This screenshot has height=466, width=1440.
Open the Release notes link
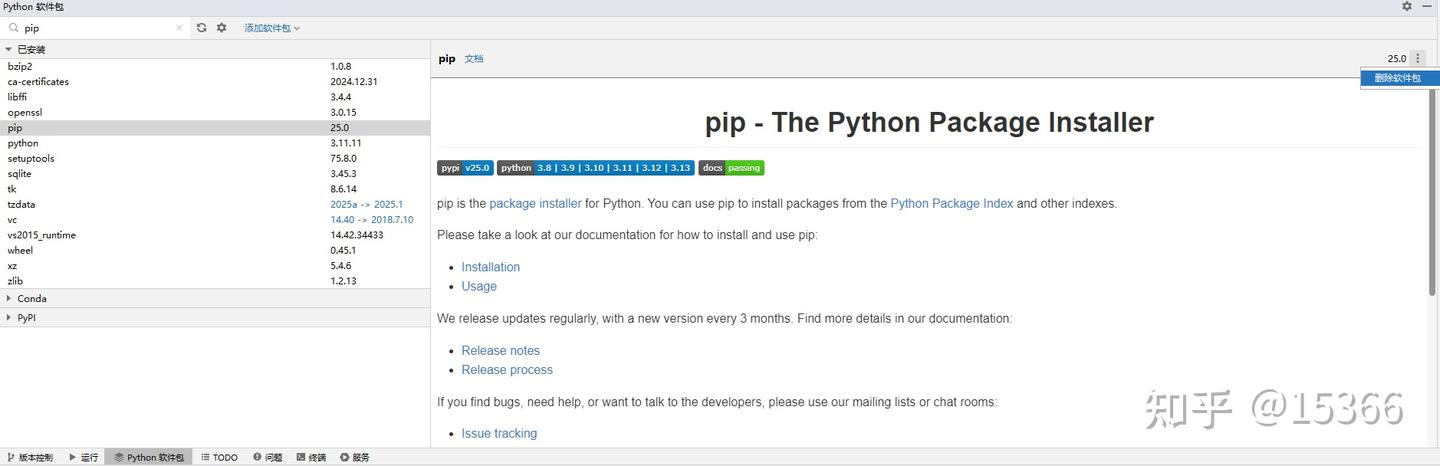click(x=501, y=351)
